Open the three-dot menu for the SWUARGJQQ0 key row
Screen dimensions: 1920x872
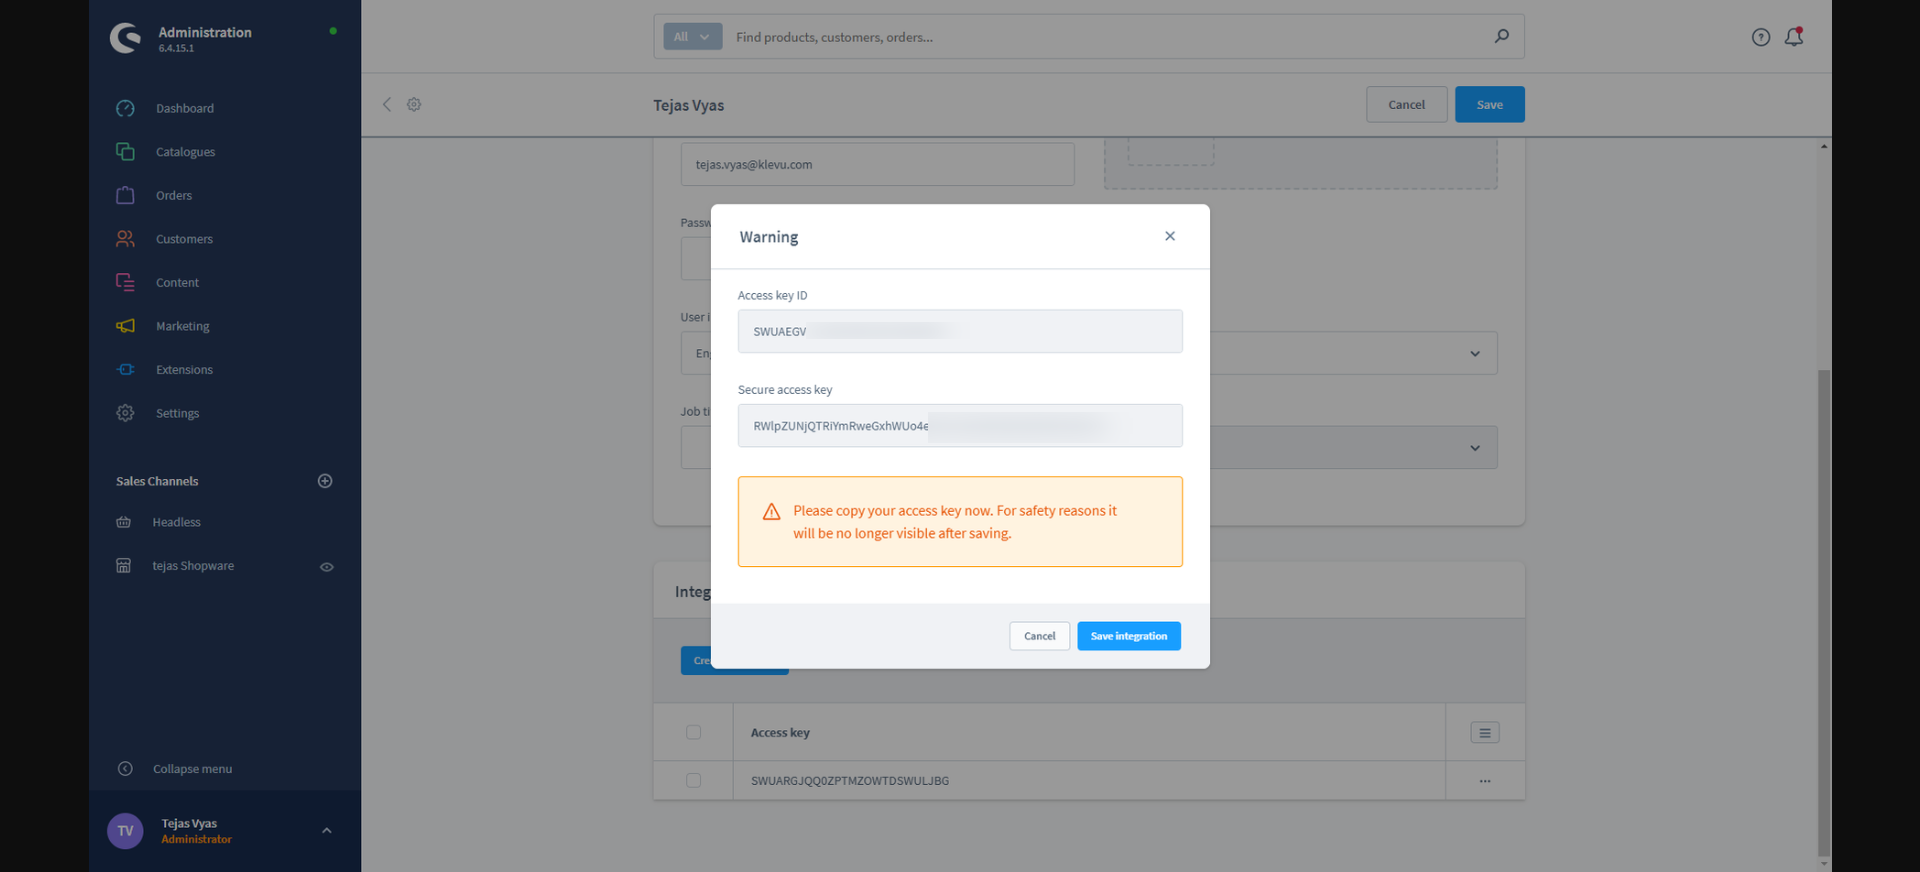click(x=1485, y=781)
